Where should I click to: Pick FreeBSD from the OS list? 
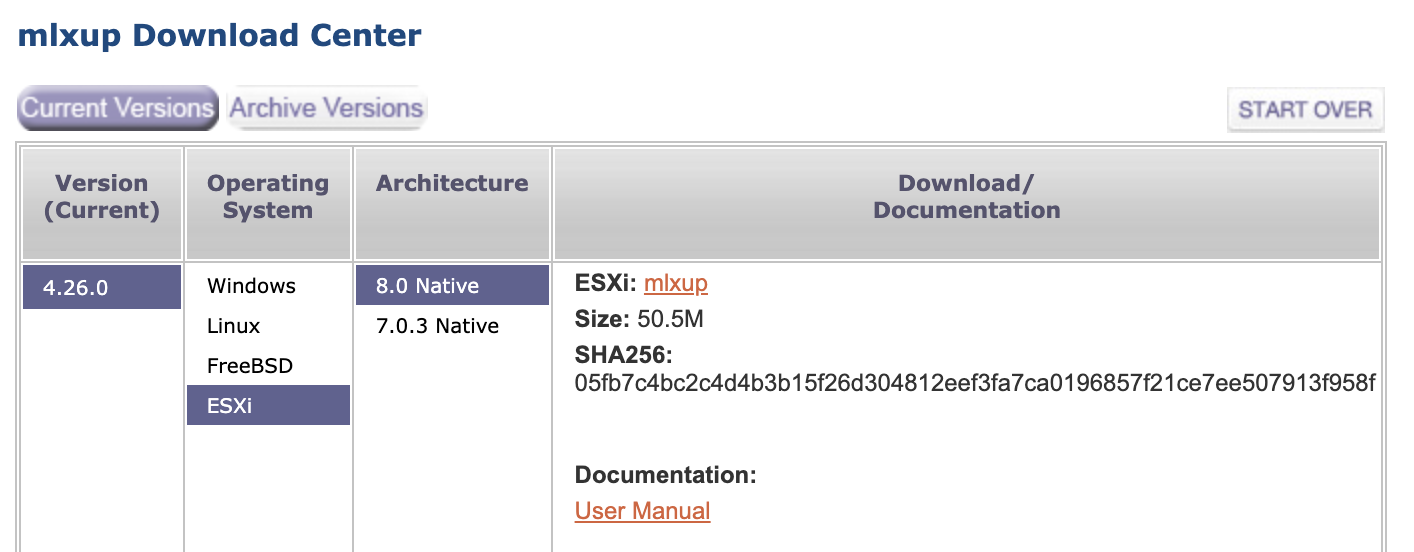point(250,366)
